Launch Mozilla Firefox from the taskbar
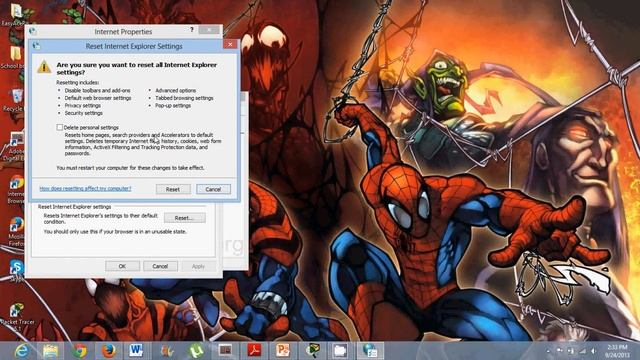This screenshot has width=640, height=360. (x=109, y=351)
